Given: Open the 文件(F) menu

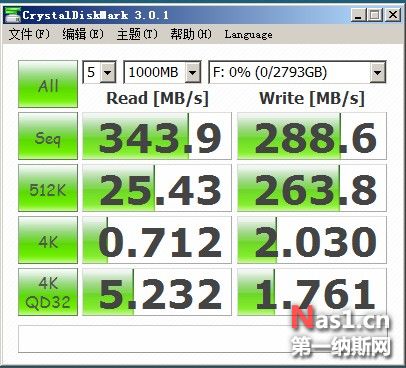Looking at the screenshot, I should tap(29, 34).
